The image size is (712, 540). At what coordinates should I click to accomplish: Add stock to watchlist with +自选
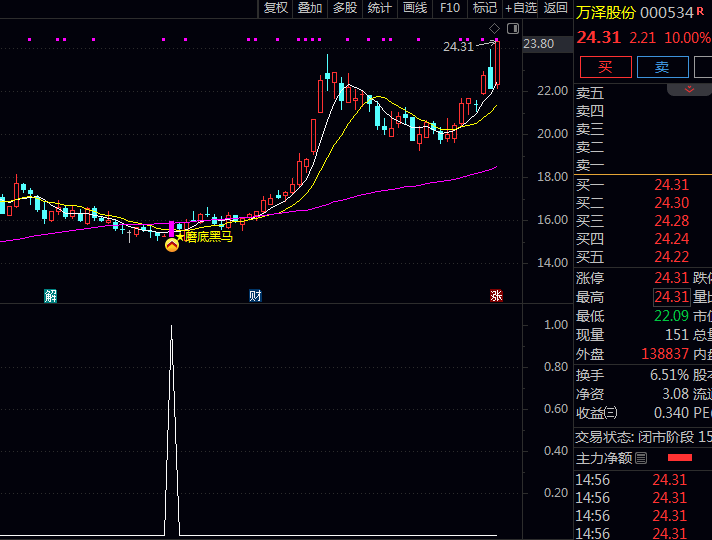click(x=519, y=8)
